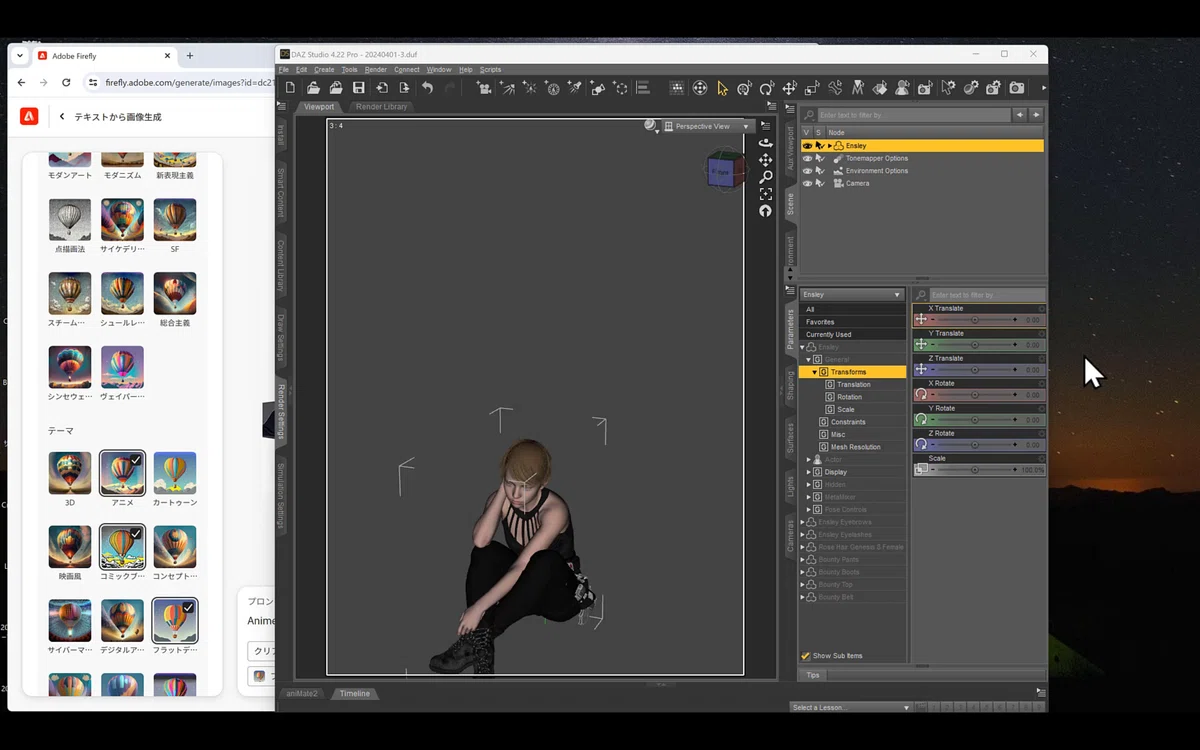Toggle visibility eye for Tonemapper Options
1200x750 pixels.
pyautogui.click(x=807, y=158)
